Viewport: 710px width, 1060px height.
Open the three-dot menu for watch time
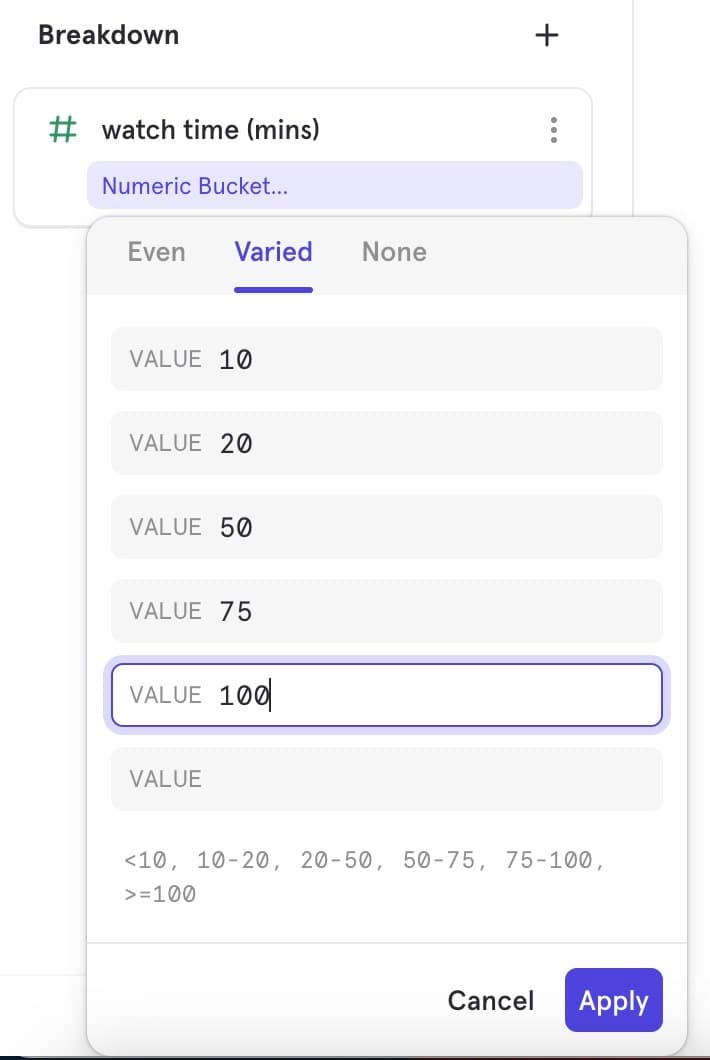(554, 130)
